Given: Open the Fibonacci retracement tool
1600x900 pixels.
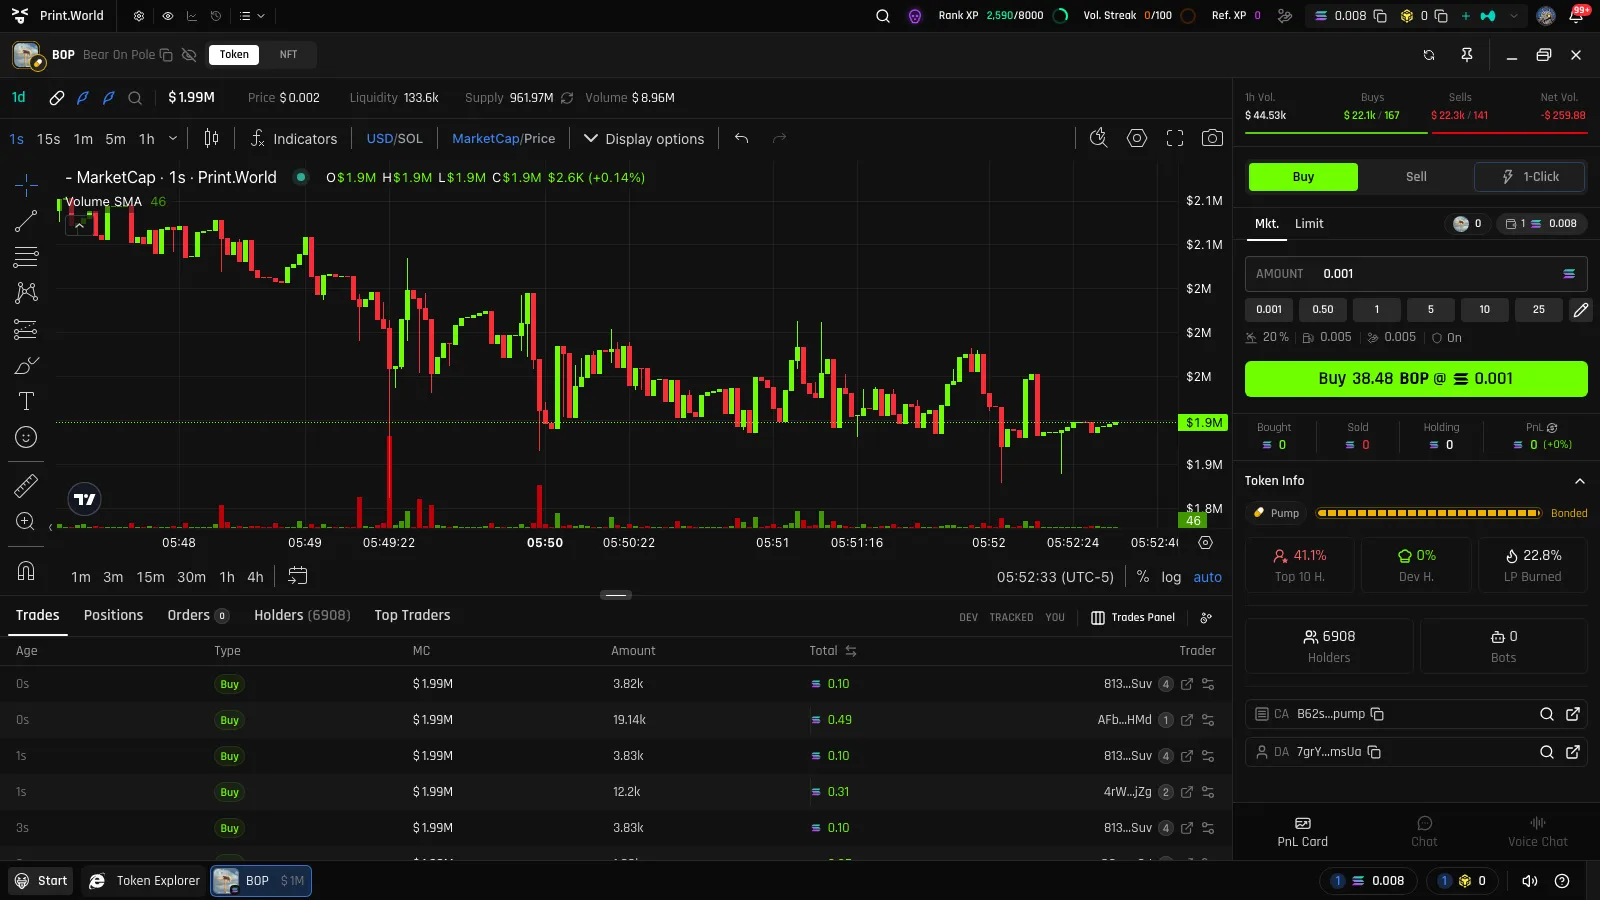Looking at the screenshot, I should [26, 257].
